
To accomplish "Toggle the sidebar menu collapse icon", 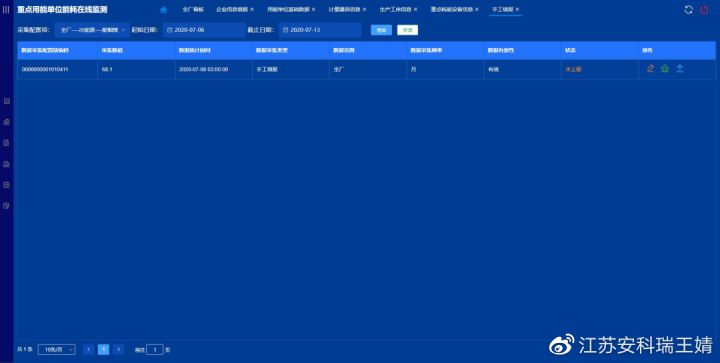I will [x=6, y=10].
